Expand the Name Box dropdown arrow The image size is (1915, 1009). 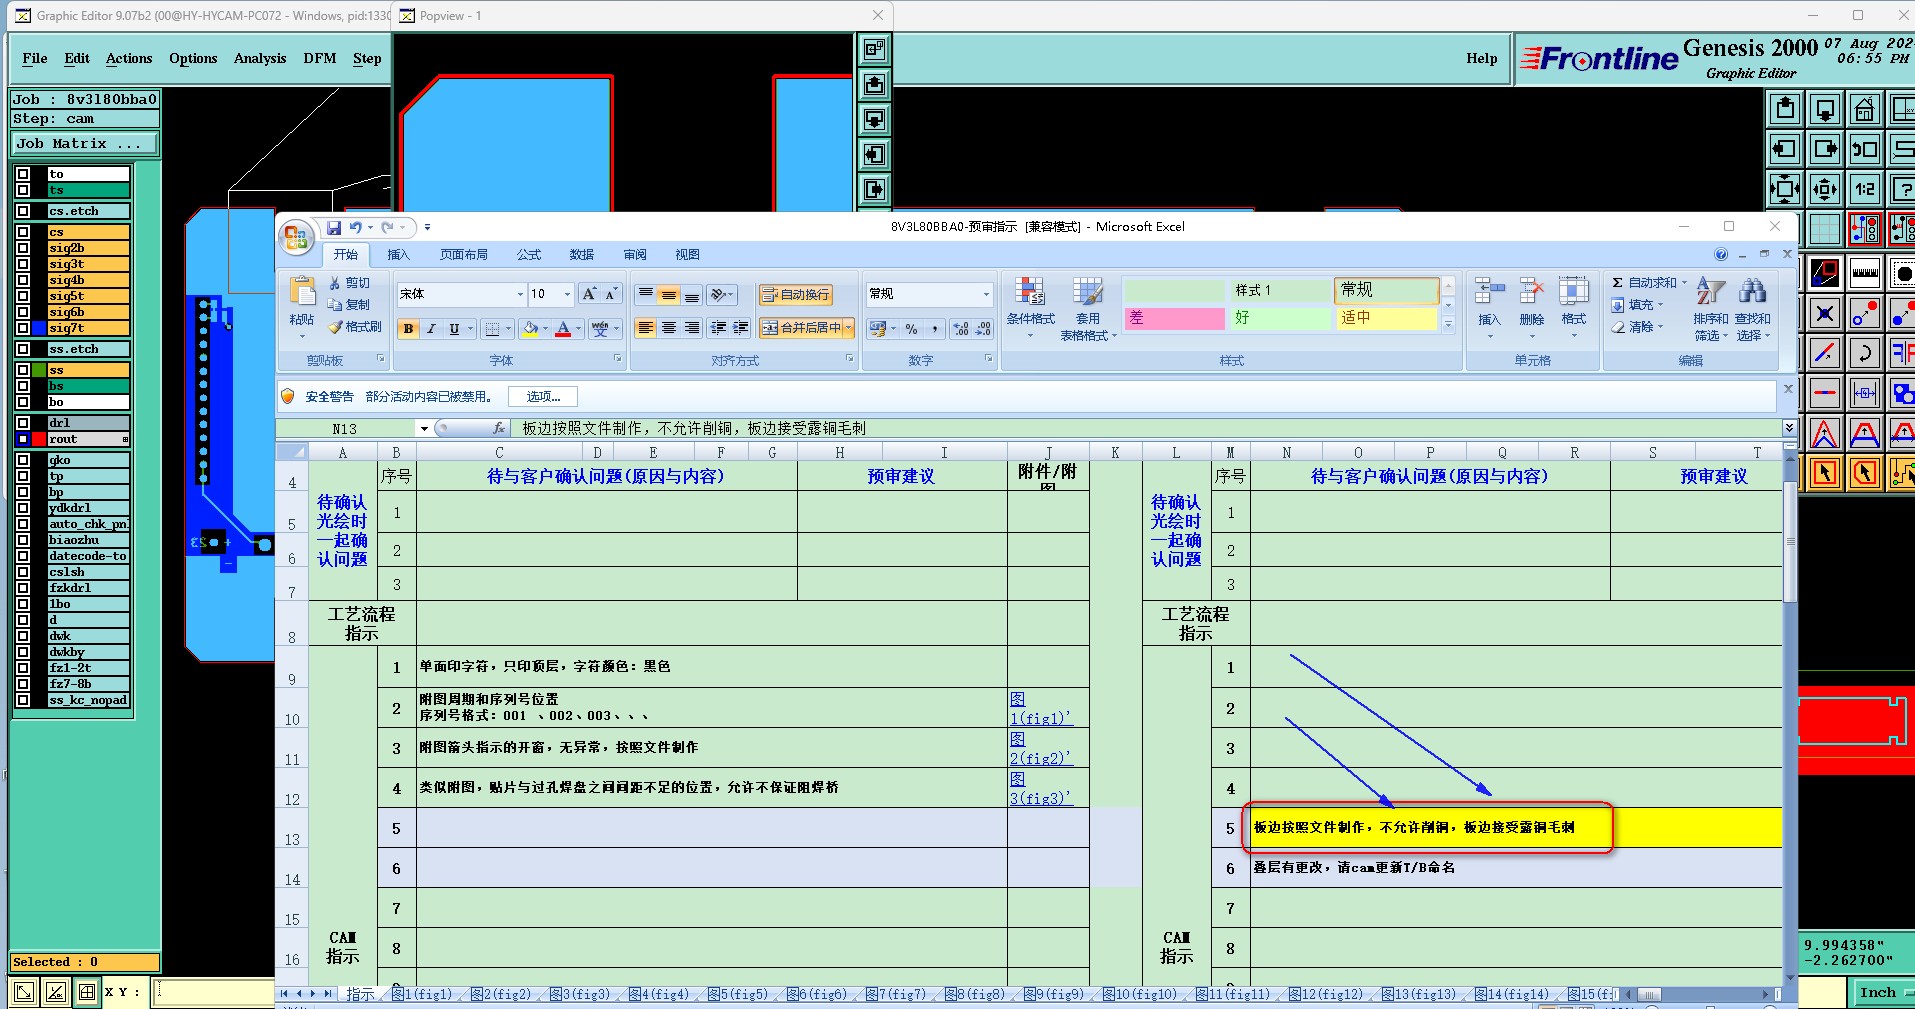[x=424, y=428]
